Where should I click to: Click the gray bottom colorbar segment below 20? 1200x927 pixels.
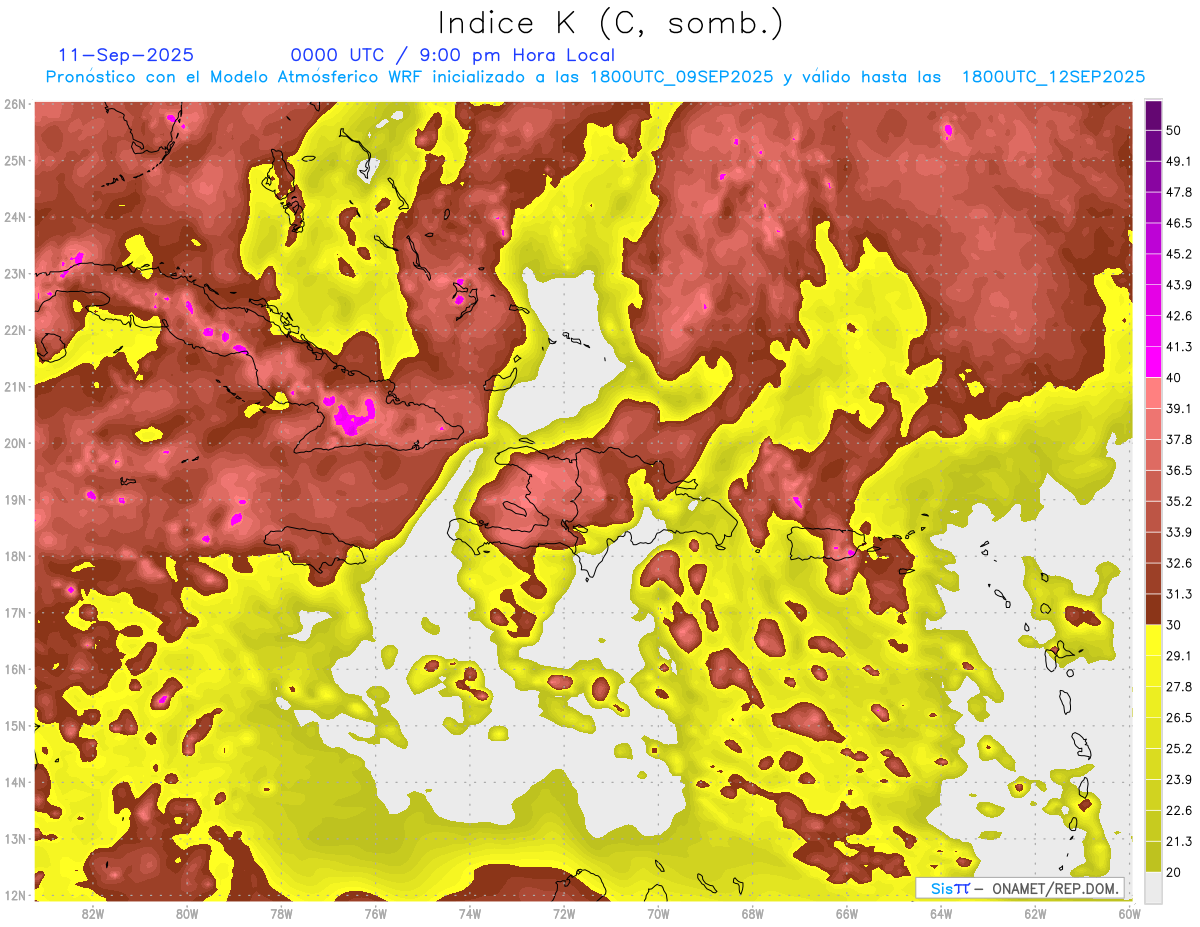point(1153,886)
